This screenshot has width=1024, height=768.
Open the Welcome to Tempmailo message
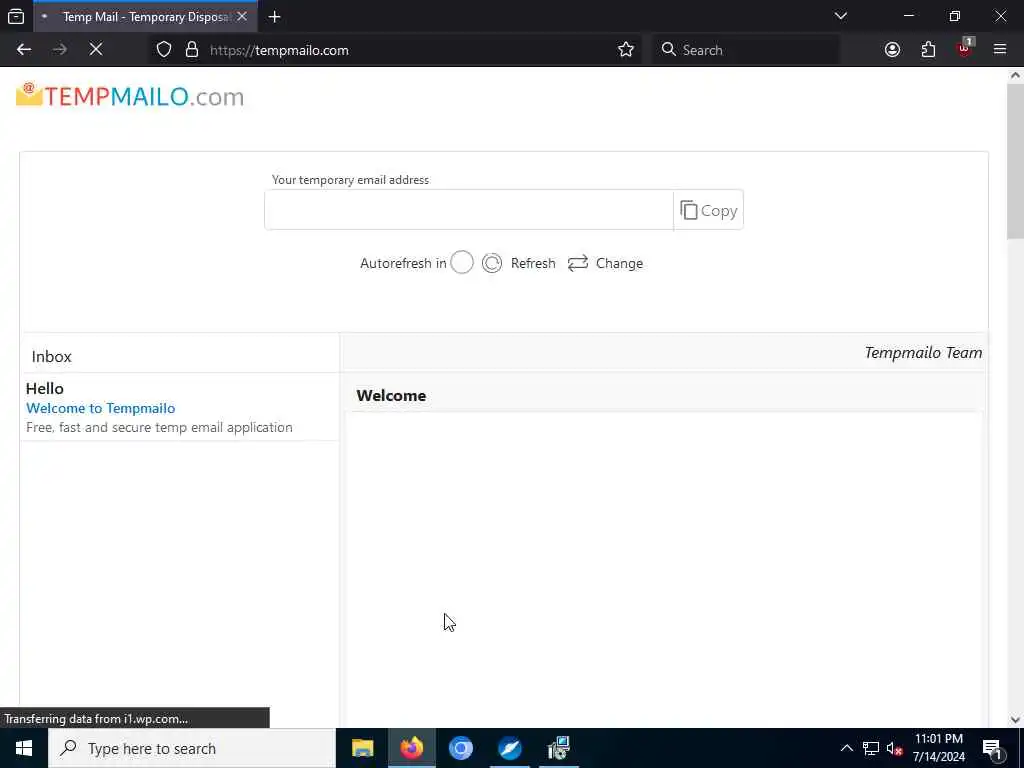pyautogui.click(x=101, y=408)
